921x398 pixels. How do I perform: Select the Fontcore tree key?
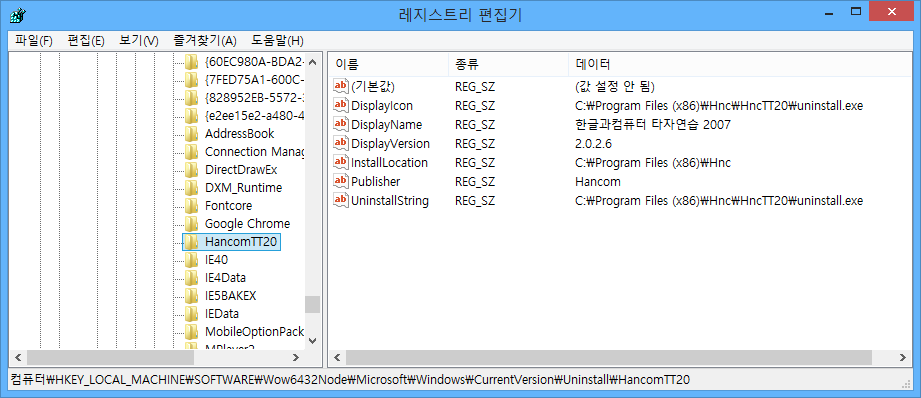(x=228, y=206)
